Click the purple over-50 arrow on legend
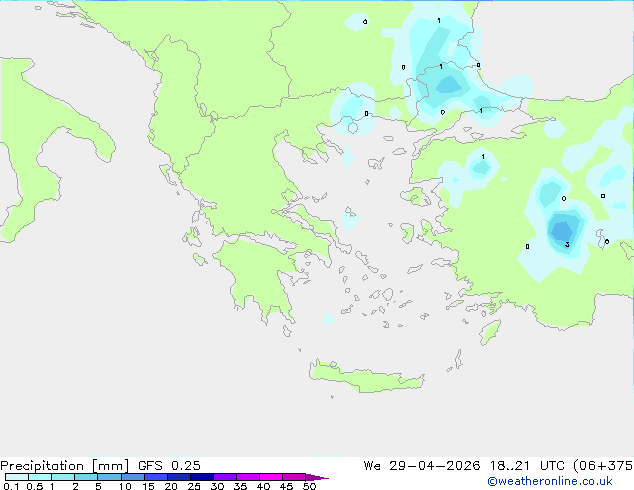Viewport: 634px width, 490px height. (x=317, y=477)
